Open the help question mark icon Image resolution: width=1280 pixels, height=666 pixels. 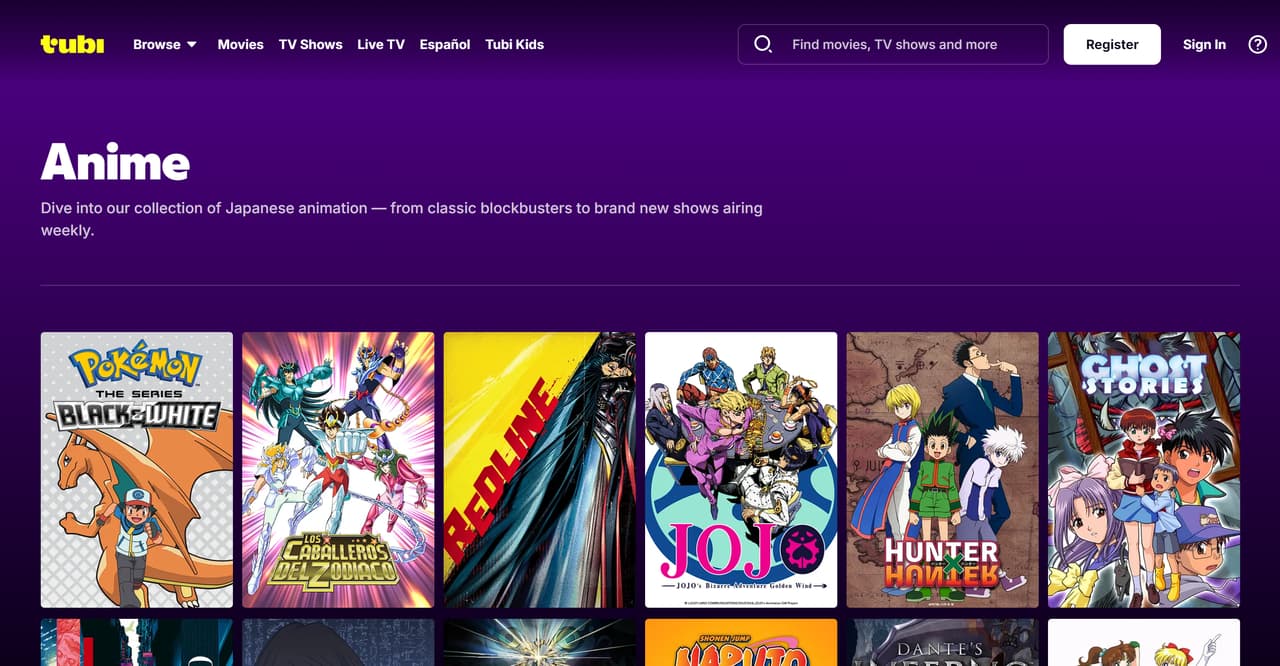(1258, 44)
